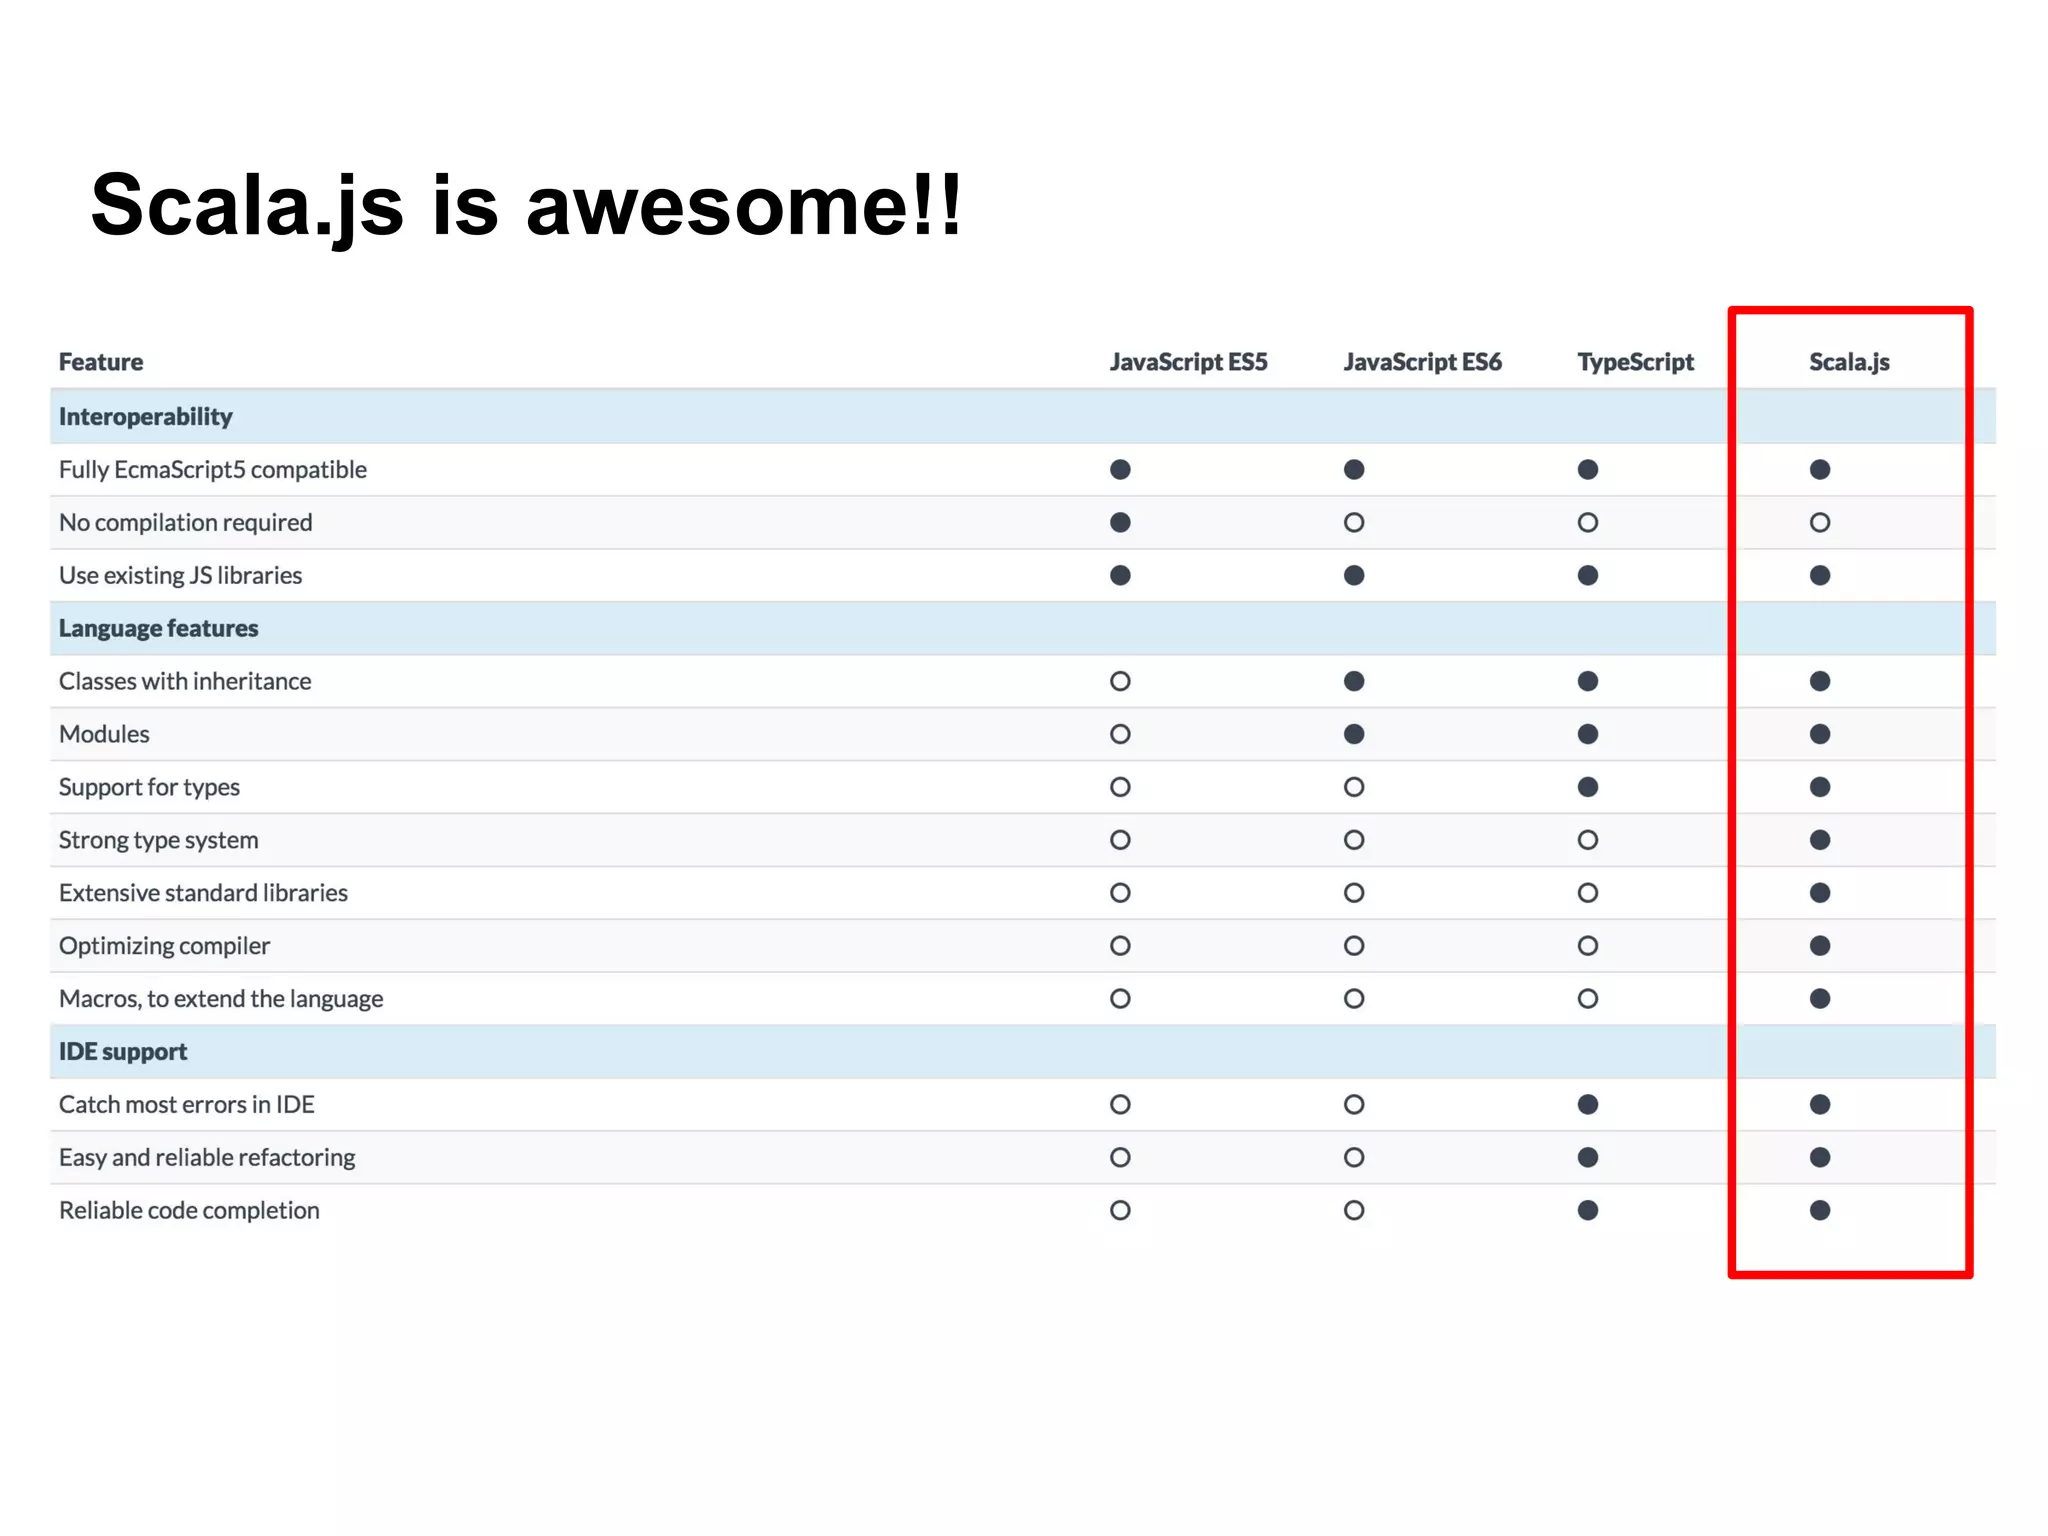Screen dimensions: 2048x1536
Task: Click filled dot for Scala.js Use existing JS libraries
Action: pyautogui.click(x=1820, y=576)
